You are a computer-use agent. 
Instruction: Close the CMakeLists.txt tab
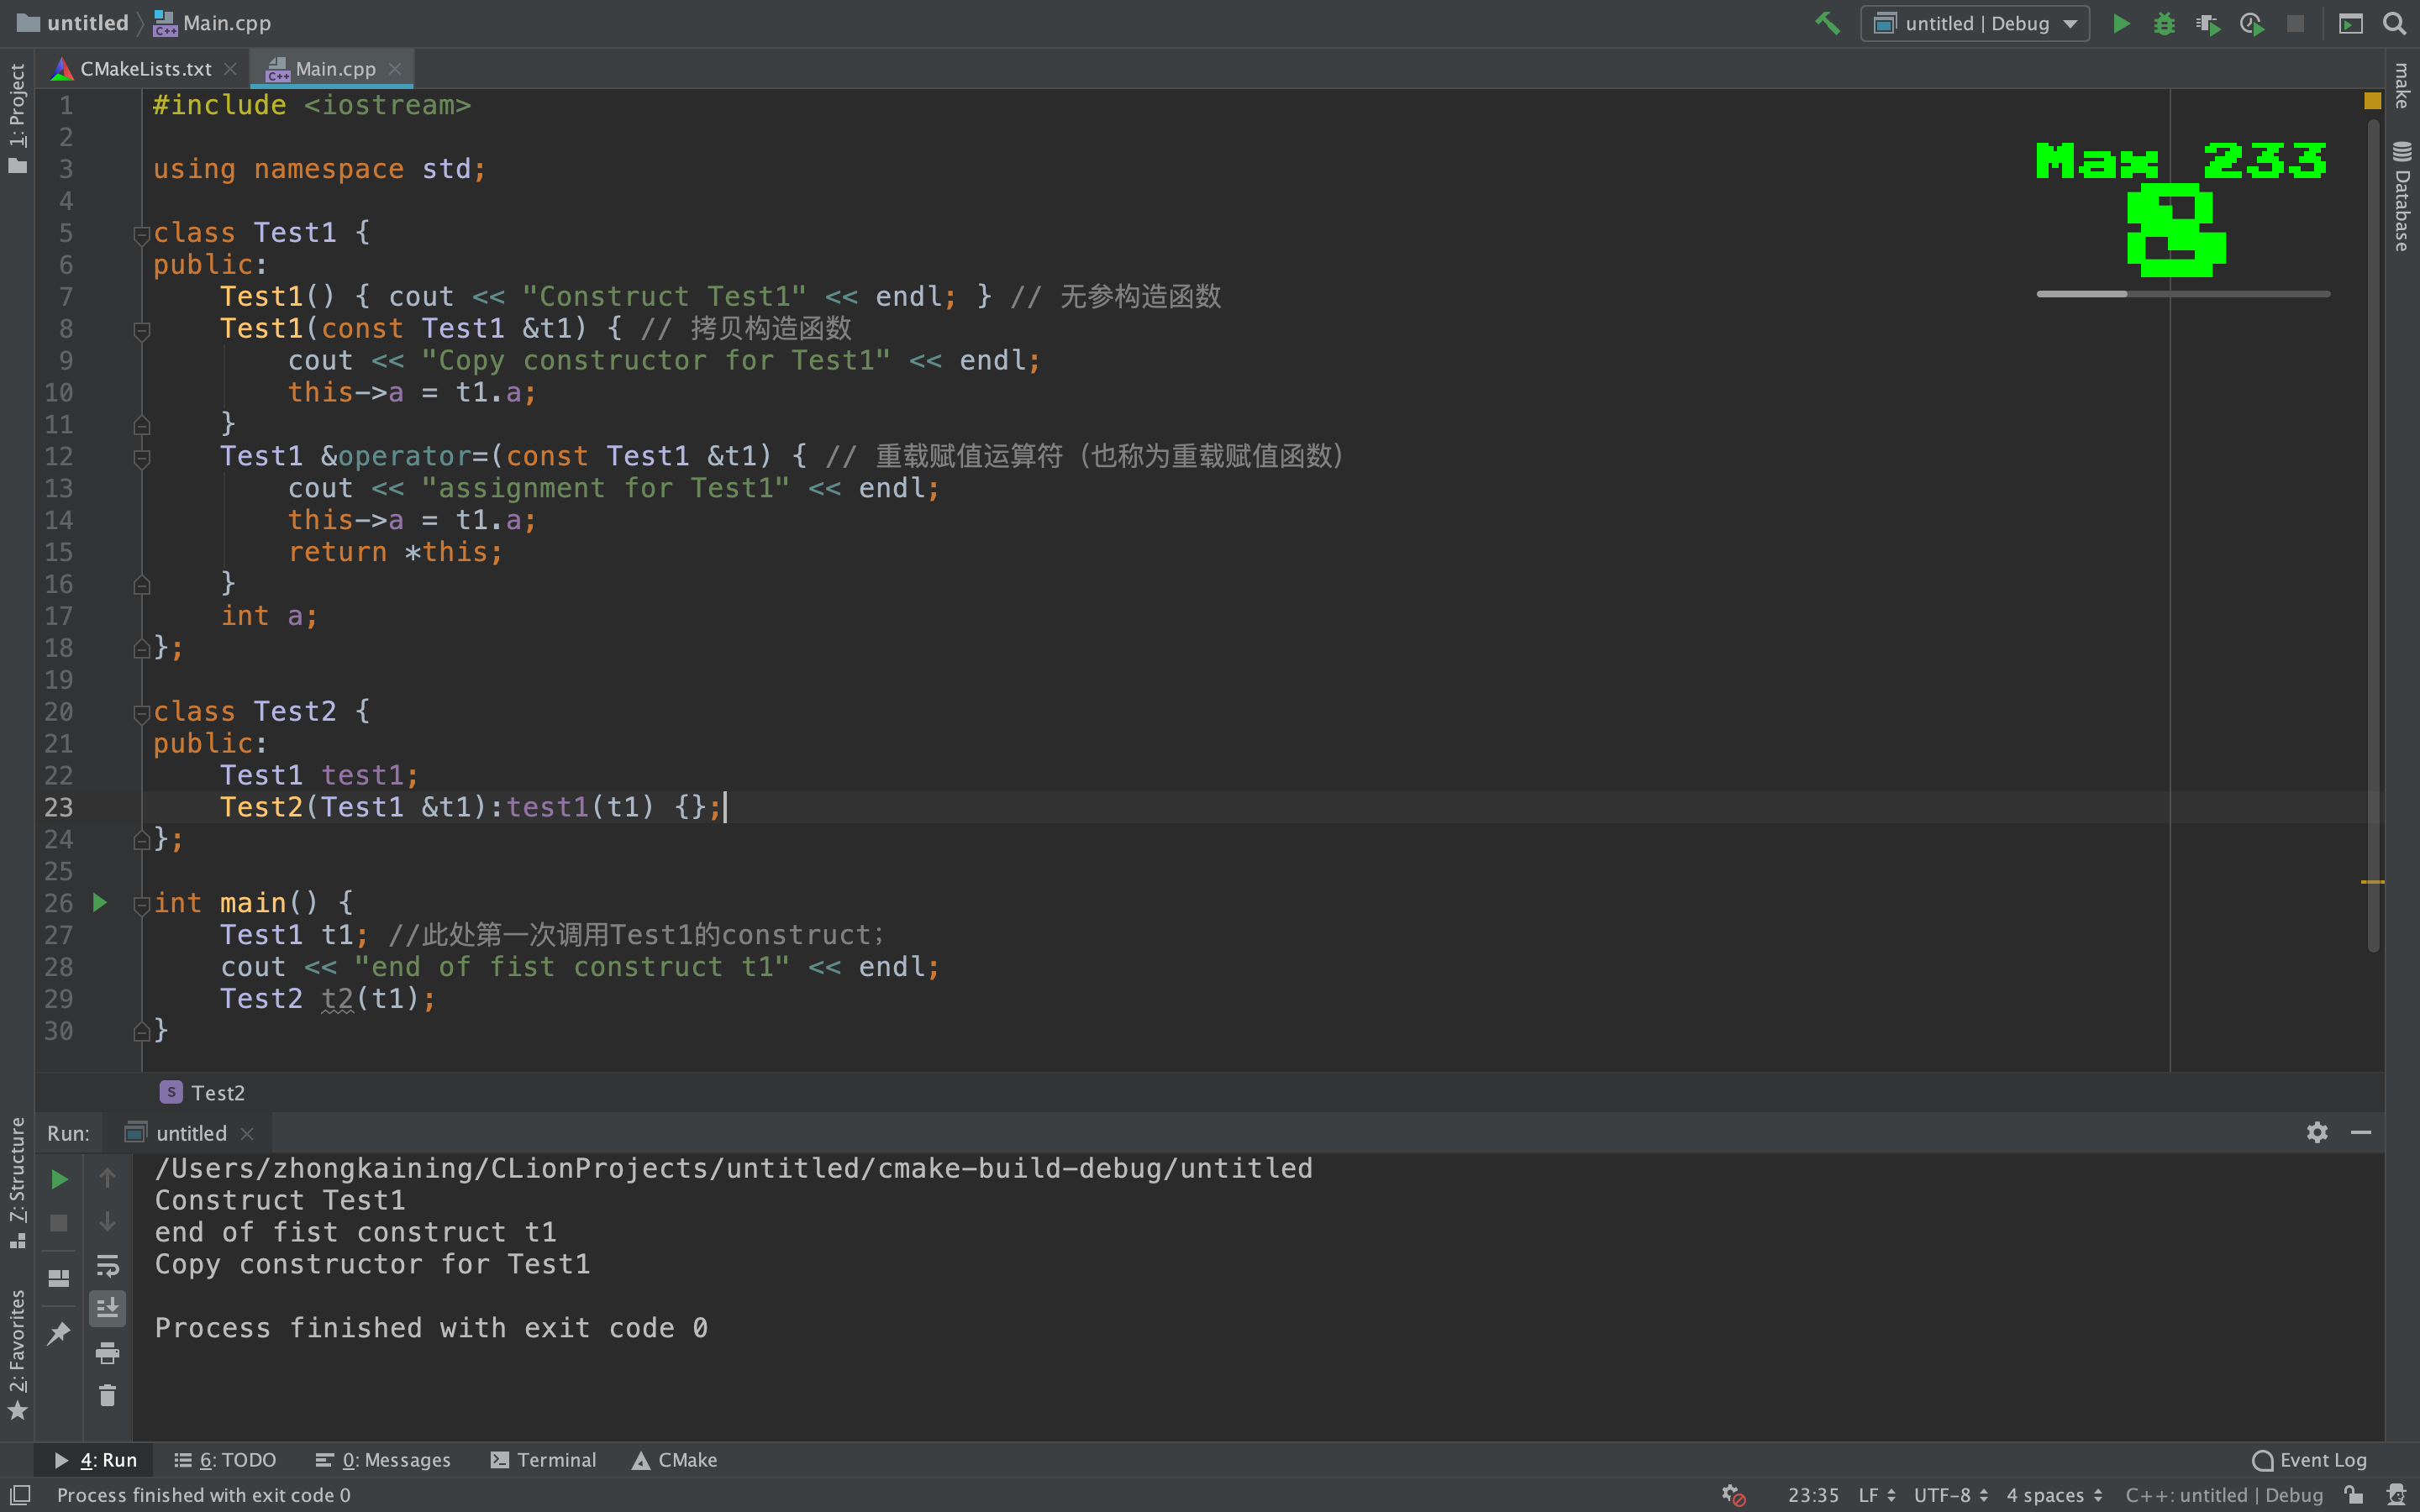230,69
